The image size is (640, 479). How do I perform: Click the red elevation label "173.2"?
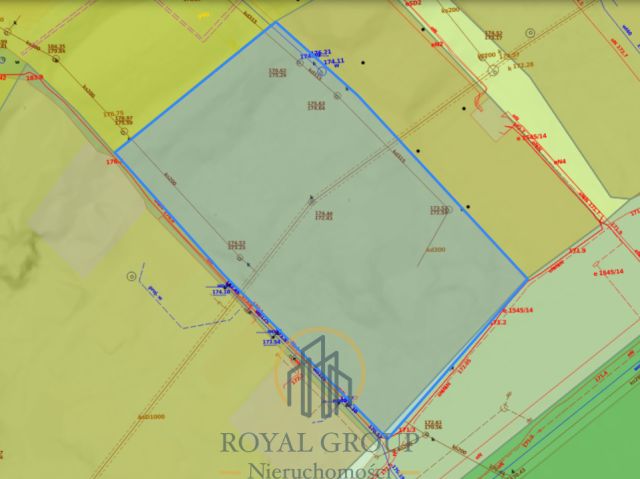498,322
